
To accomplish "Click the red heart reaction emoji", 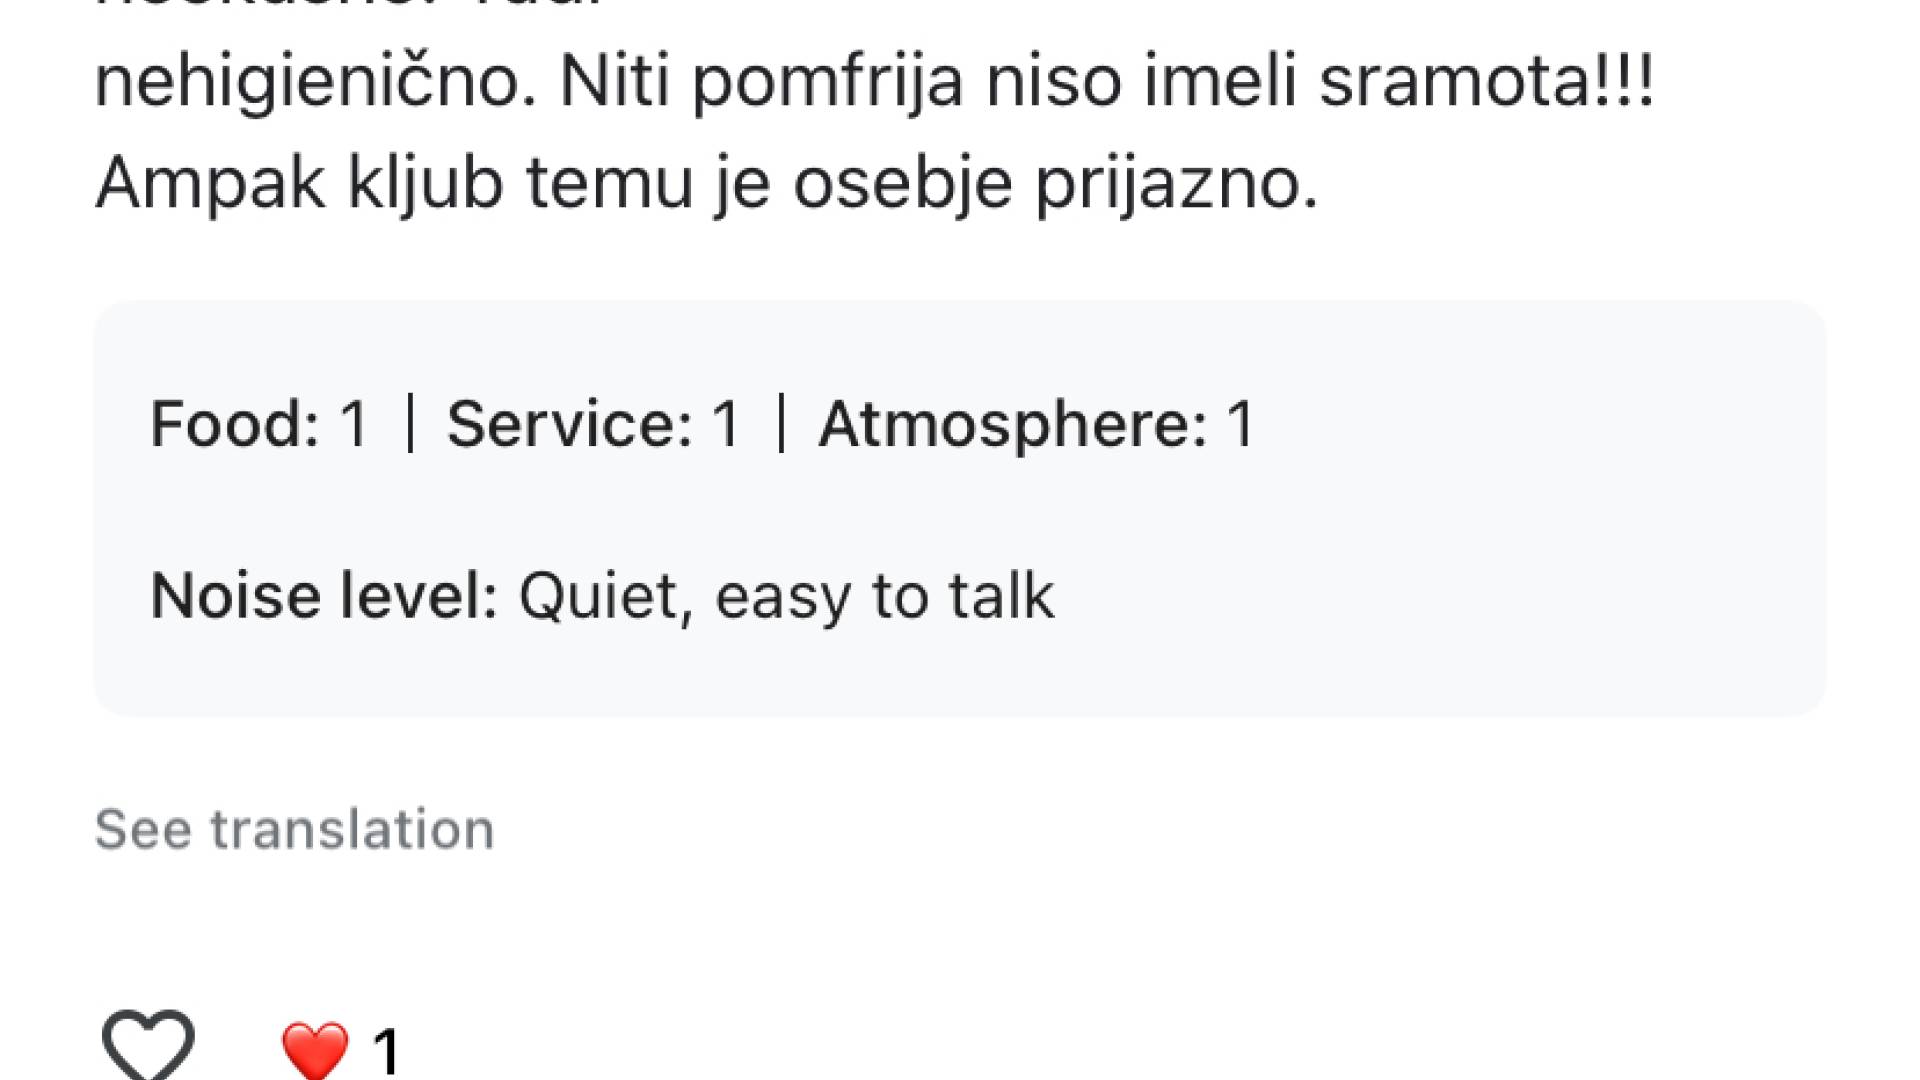I will point(315,1050).
